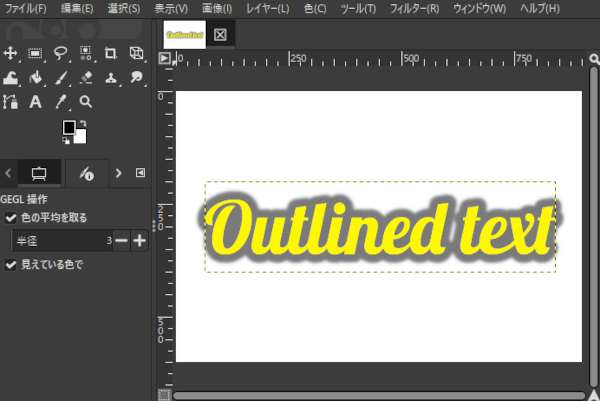Click the black foreground color swatch

point(68,127)
